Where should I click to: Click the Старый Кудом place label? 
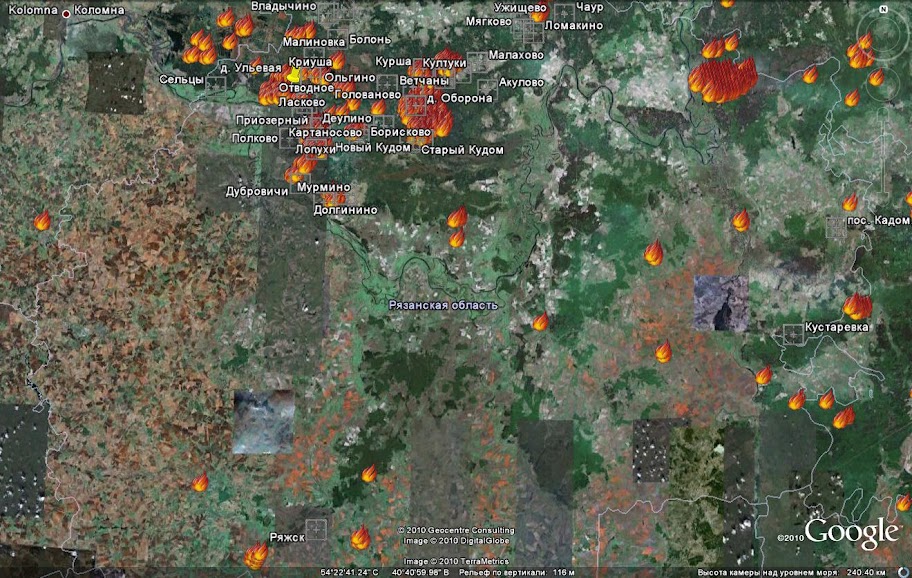462,150
